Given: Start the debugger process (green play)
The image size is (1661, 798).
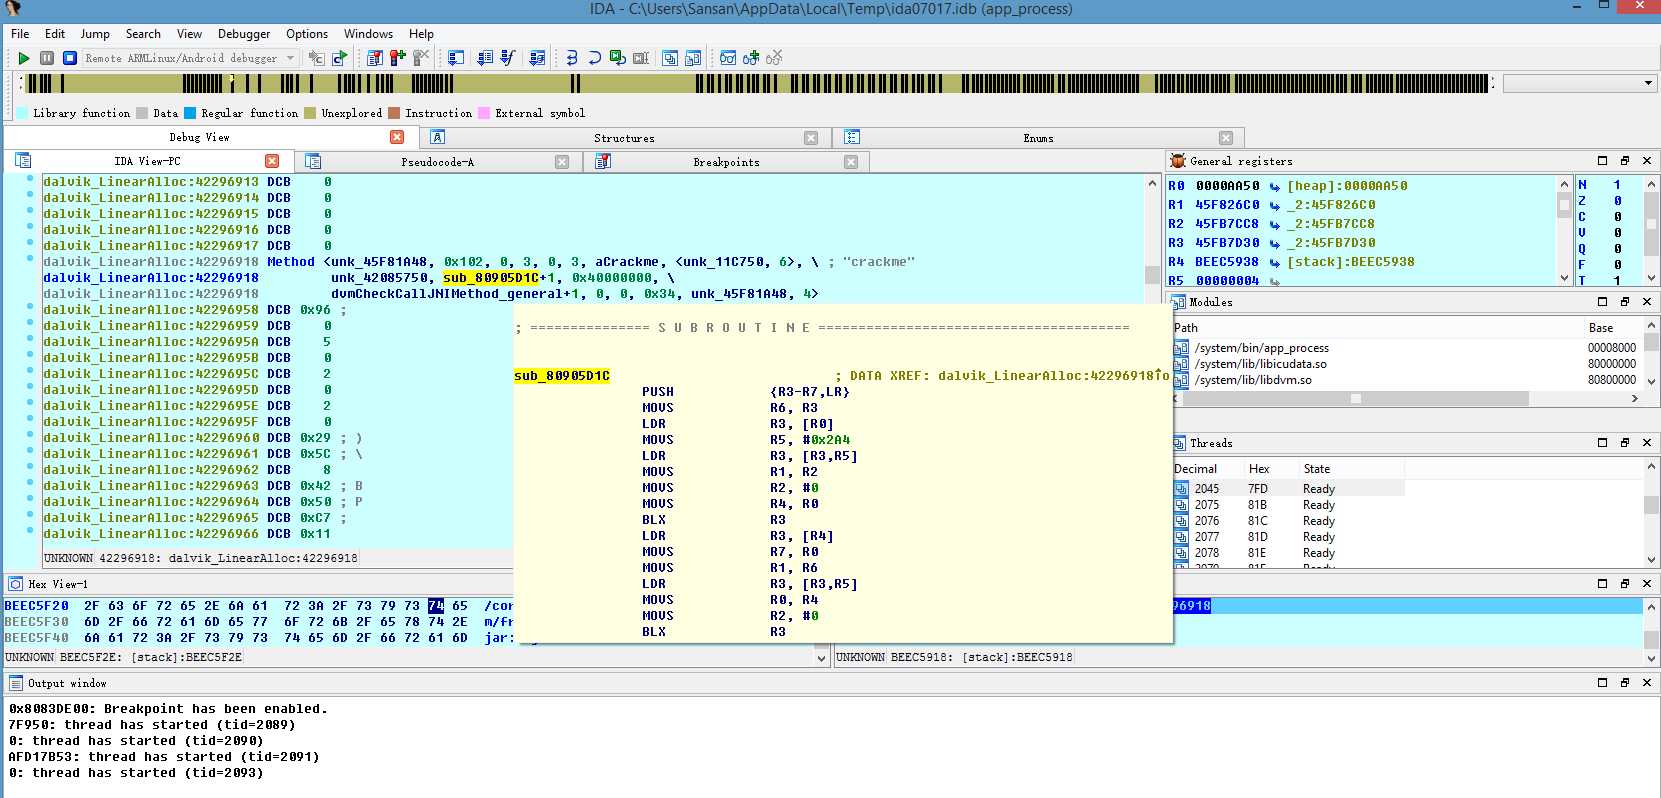Looking at the screenshot, I should (x=24, y=58).
